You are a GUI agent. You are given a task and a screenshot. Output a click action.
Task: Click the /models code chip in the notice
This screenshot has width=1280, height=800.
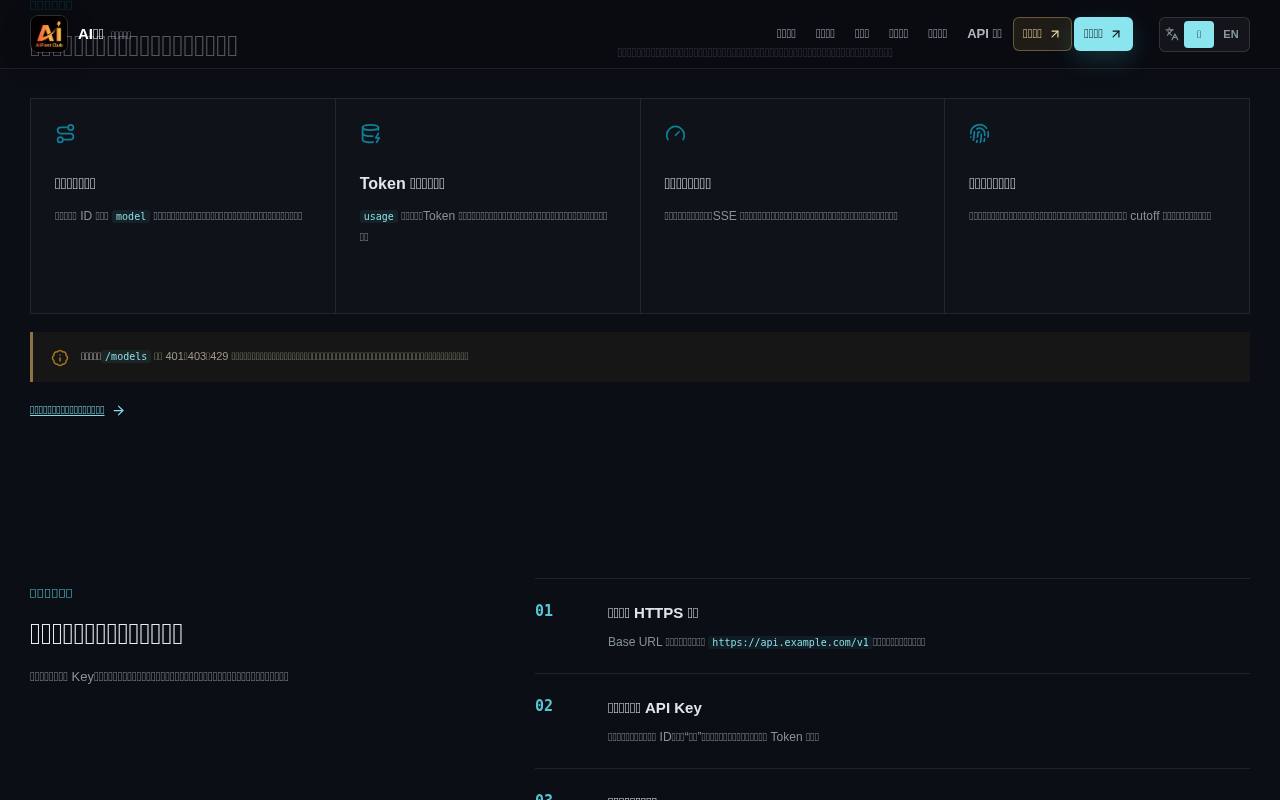(126, 356)
